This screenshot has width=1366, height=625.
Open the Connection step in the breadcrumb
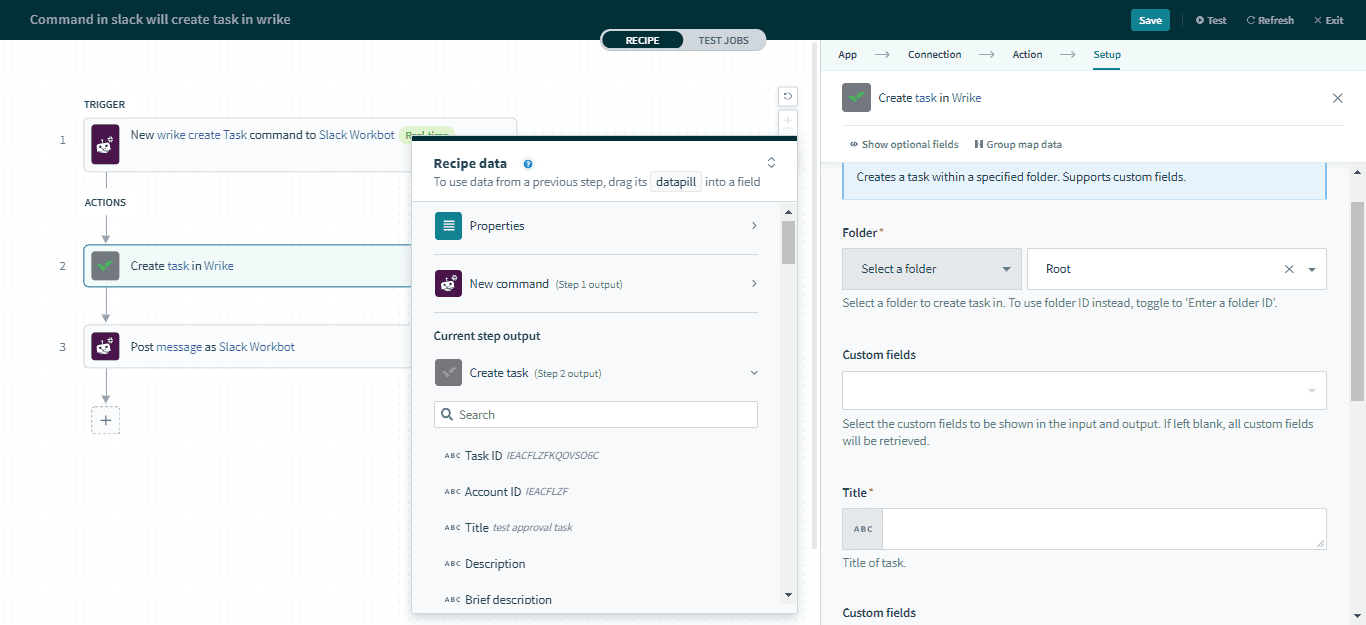[934, 54]
